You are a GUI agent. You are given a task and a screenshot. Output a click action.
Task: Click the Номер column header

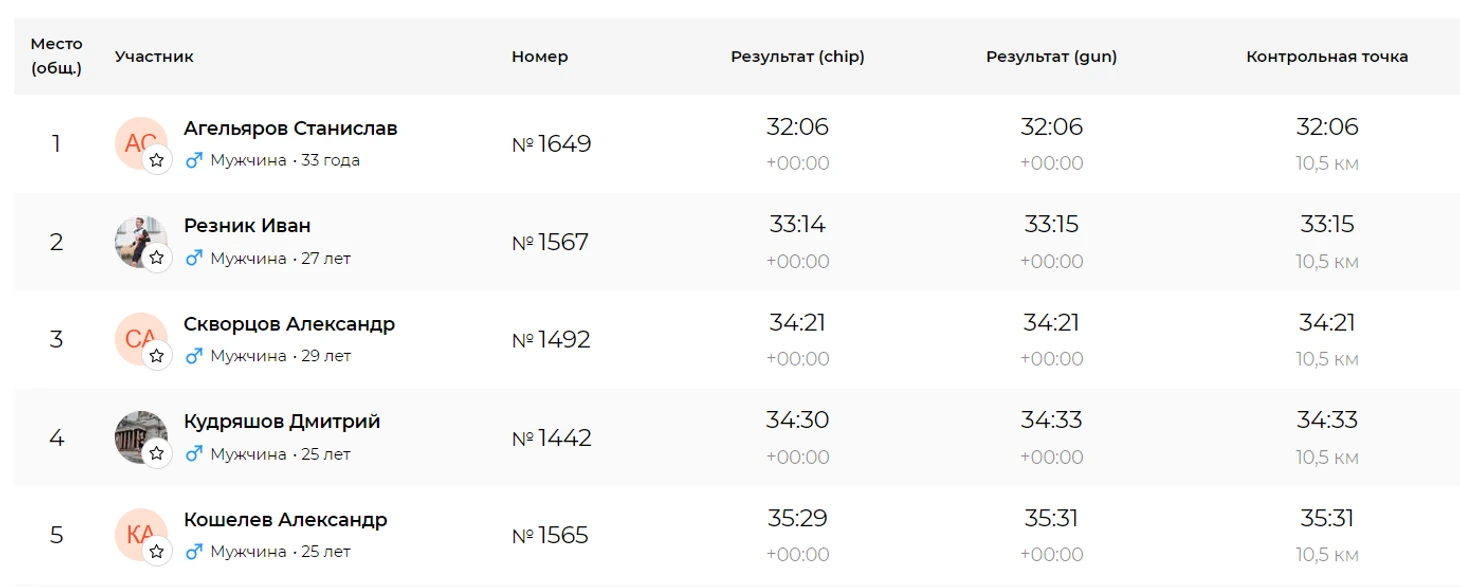pos(539,57)
